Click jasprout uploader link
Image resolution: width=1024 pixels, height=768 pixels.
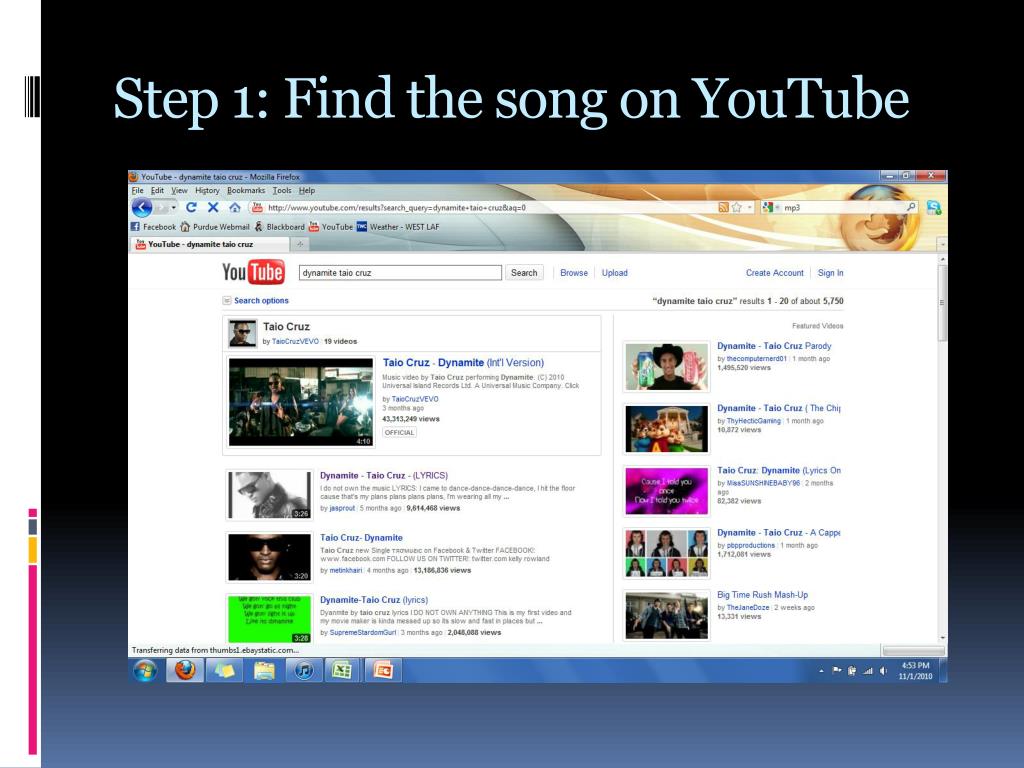[342, 508]
